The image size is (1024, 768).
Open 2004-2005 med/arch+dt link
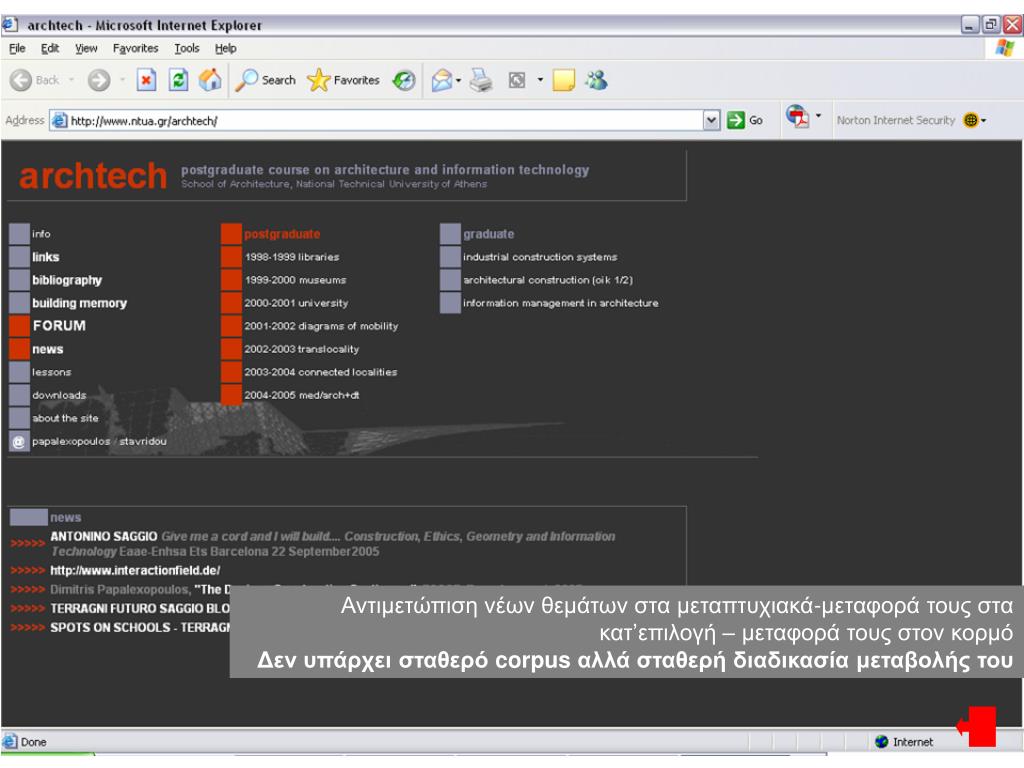[x=302, y=395]
